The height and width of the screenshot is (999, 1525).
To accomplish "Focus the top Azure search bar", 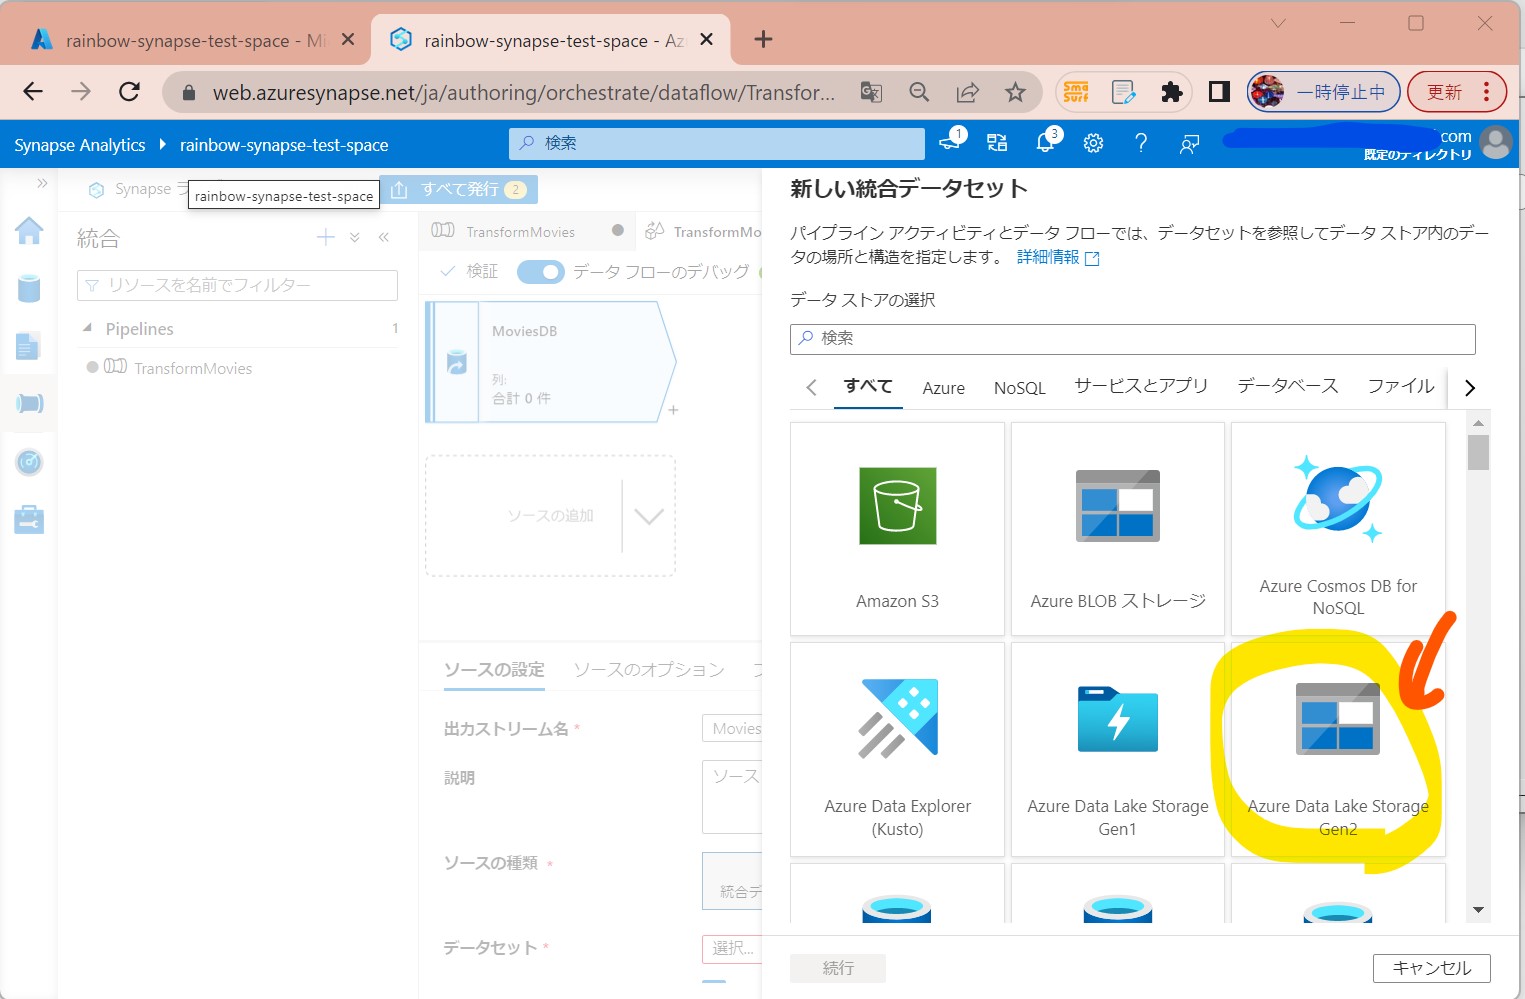I will pos(717,143).
